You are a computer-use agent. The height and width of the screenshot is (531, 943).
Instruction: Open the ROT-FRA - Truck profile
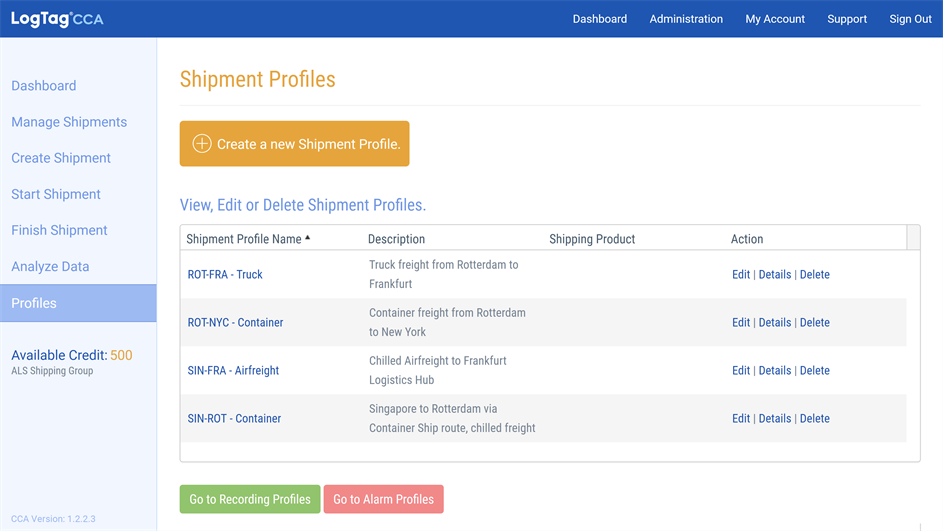225,274
